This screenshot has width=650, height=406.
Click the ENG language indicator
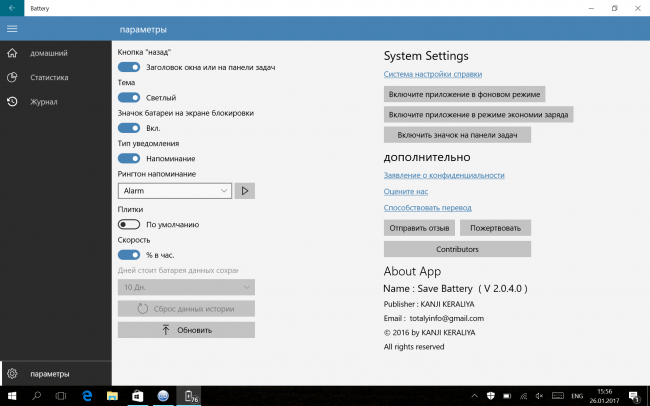(x=577, y=396)
